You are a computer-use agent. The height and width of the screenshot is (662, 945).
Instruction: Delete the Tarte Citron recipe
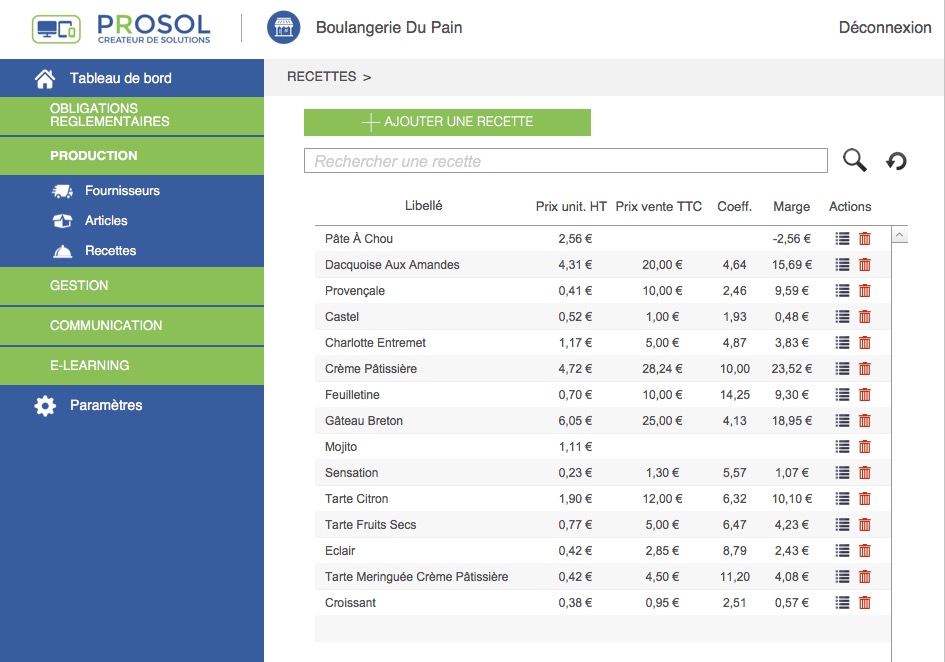(x=865, y=499)
